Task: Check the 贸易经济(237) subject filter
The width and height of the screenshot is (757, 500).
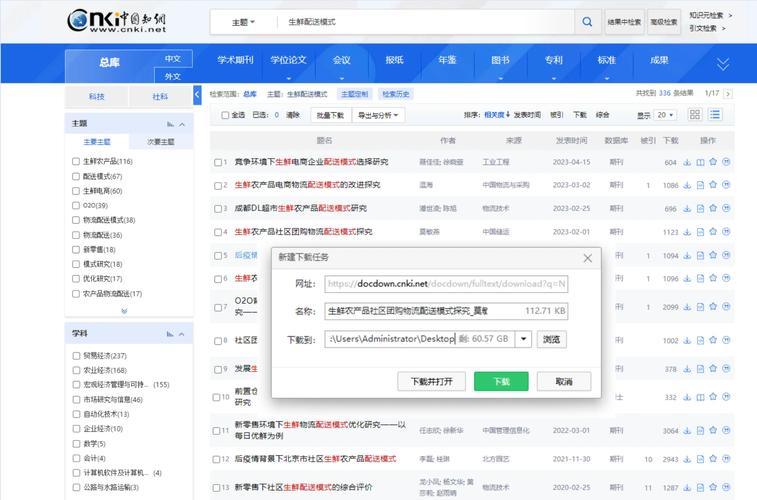Action: (x=76, y=356)
